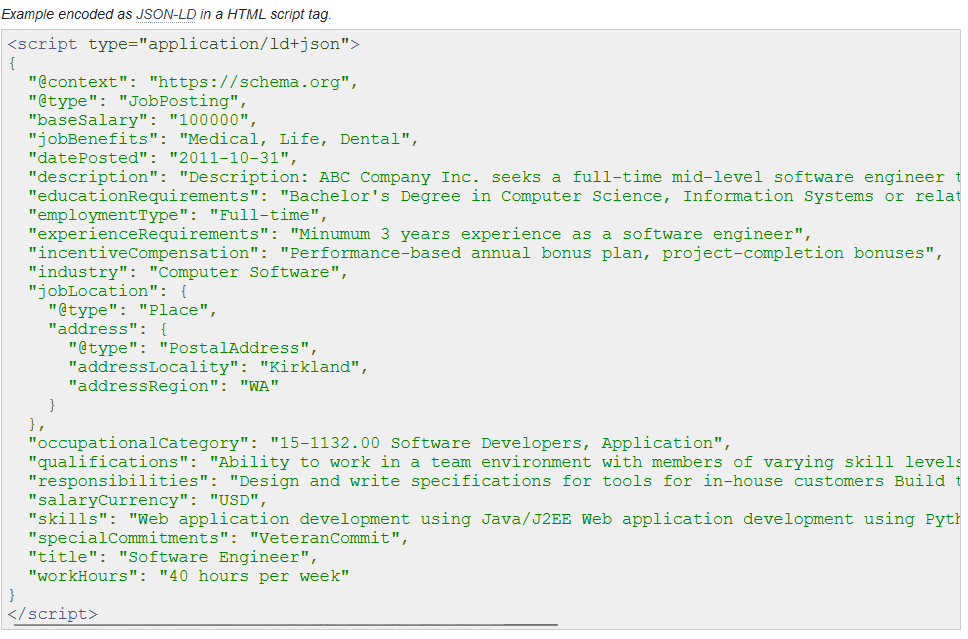Select the "employmentType": "Full-time" line
The image size is (968, 639).
[177, 215]
